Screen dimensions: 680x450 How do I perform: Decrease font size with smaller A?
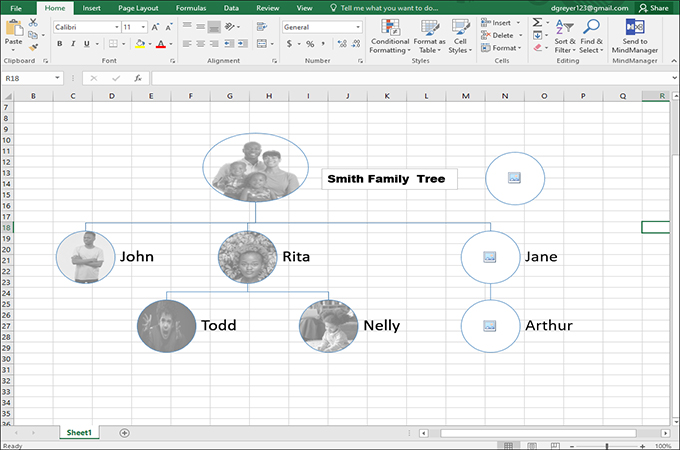point(169,27)
